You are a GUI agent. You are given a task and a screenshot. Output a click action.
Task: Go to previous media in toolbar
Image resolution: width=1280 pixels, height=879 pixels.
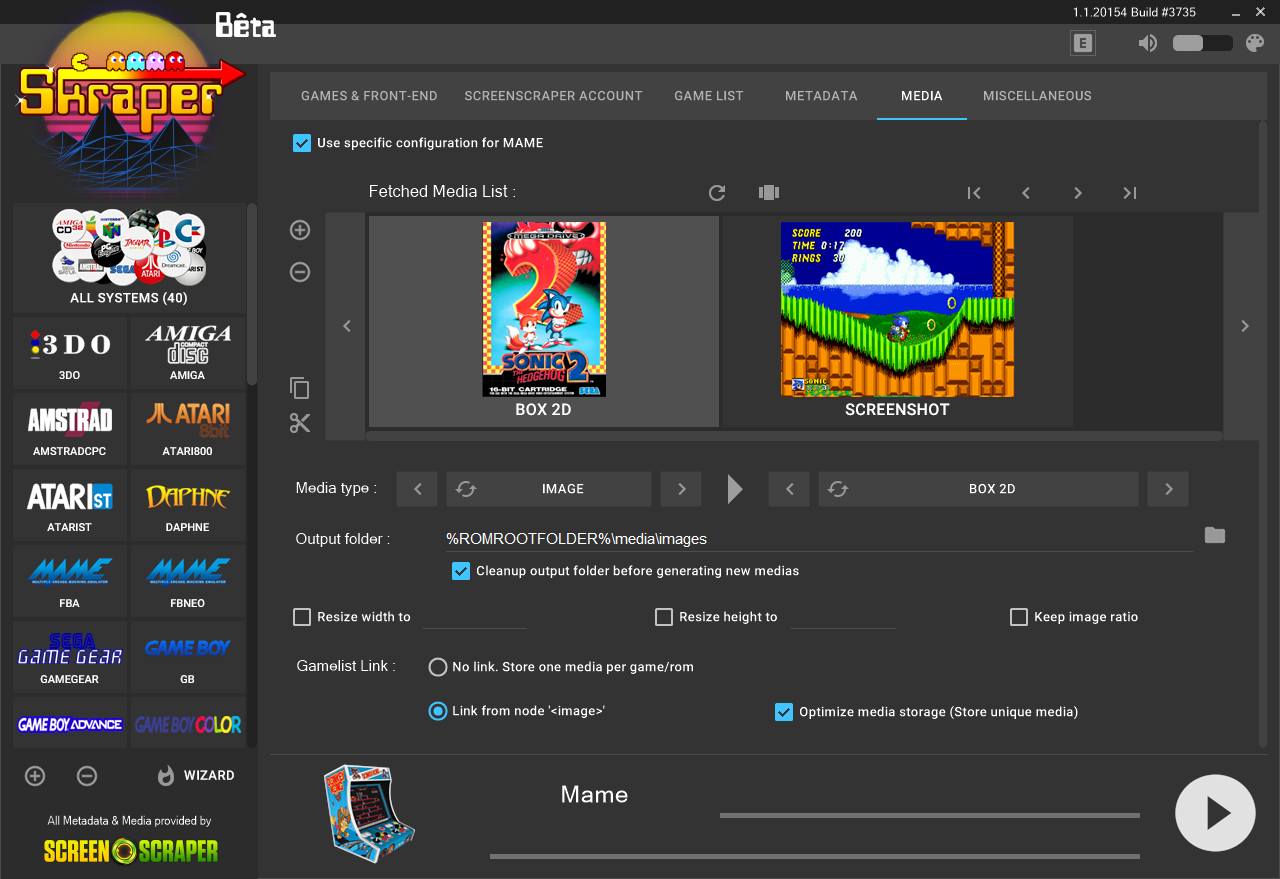click(1026, 193)
